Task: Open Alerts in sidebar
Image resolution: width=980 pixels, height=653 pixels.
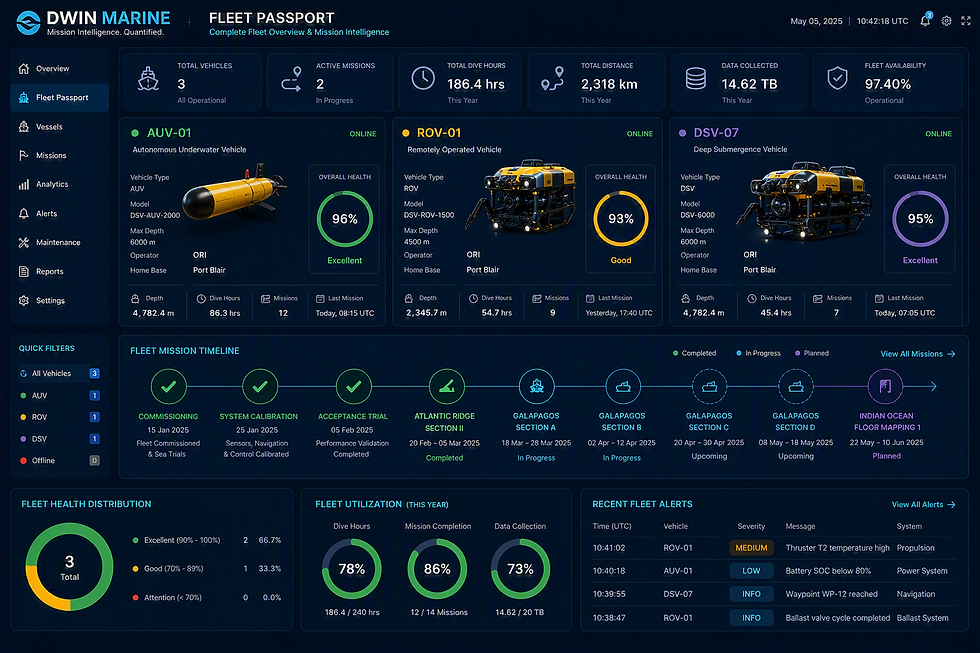Action: [59, 214]
